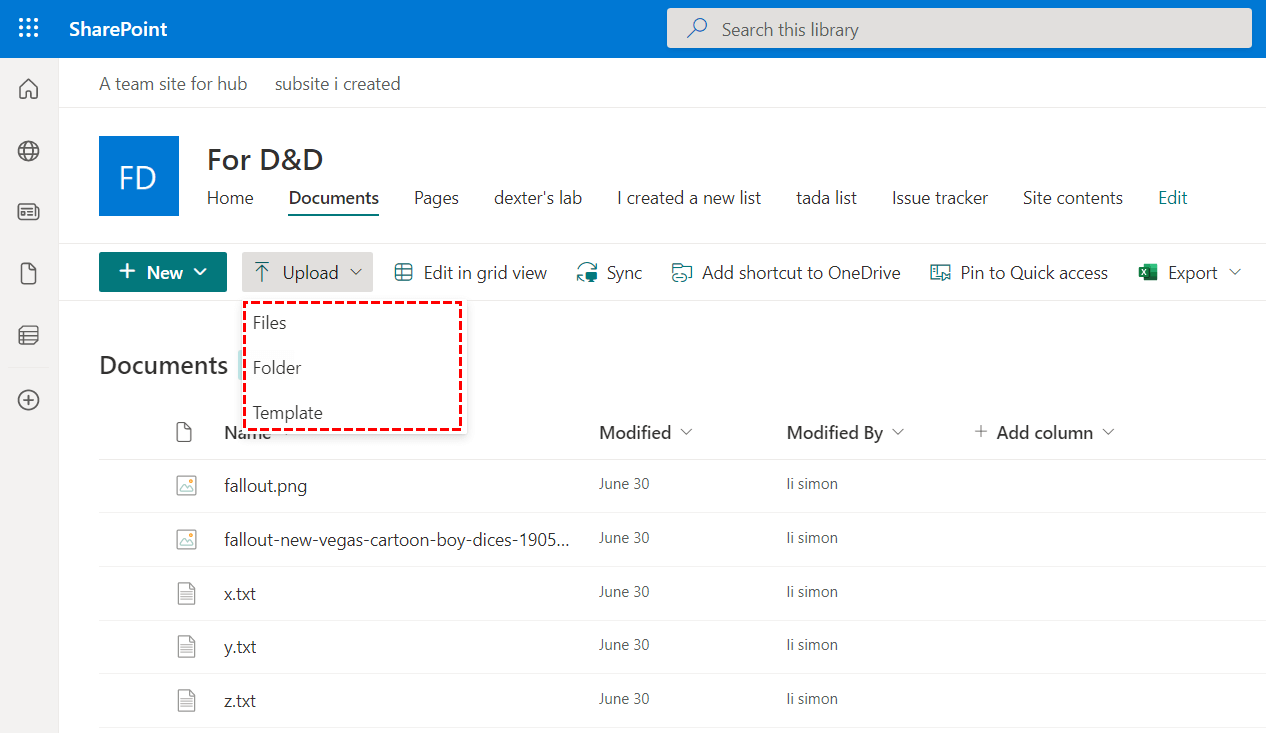Open the Issue tracker navigation link
The image size is (1266, 733).
[x=940, y=198]
